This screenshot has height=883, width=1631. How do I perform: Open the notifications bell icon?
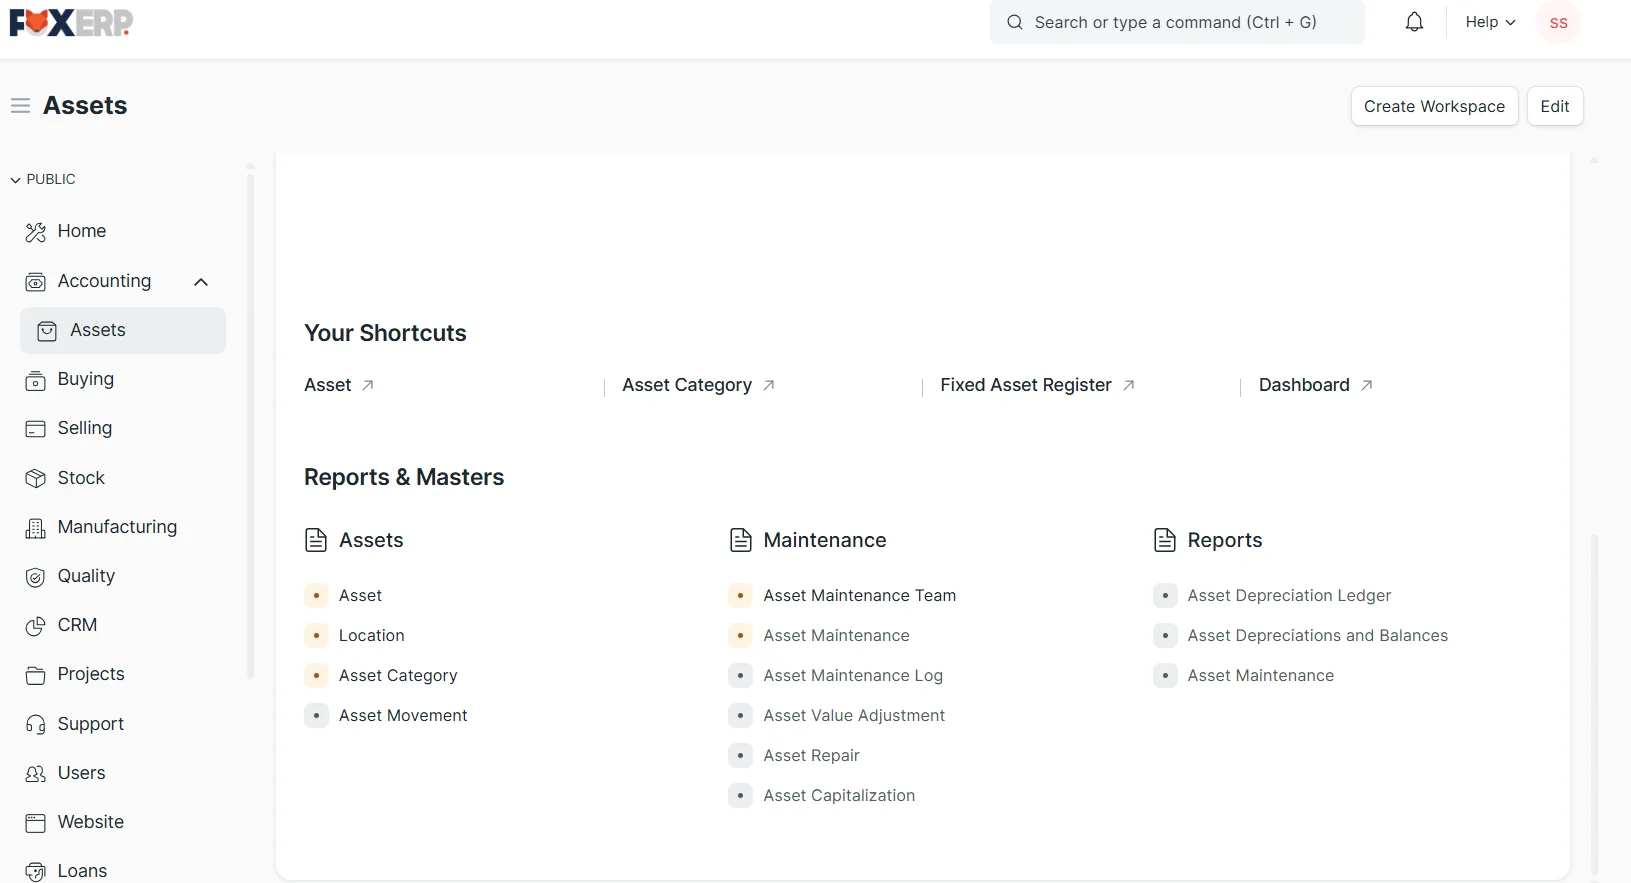1414,22
